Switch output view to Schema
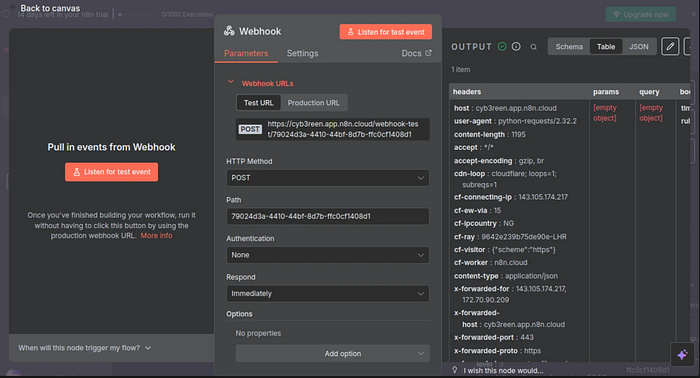Screen dimensions: 700x378 click(569, 46)
